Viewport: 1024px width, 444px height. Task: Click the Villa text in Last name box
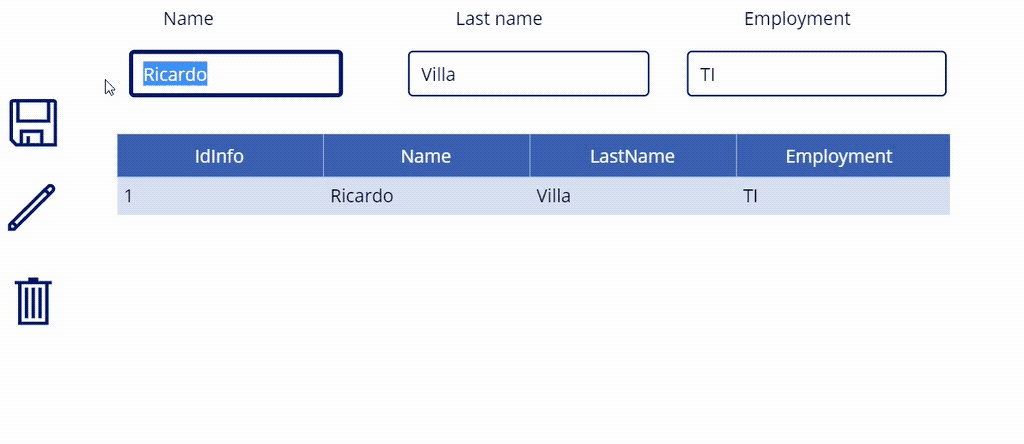[x=439, y=74]
